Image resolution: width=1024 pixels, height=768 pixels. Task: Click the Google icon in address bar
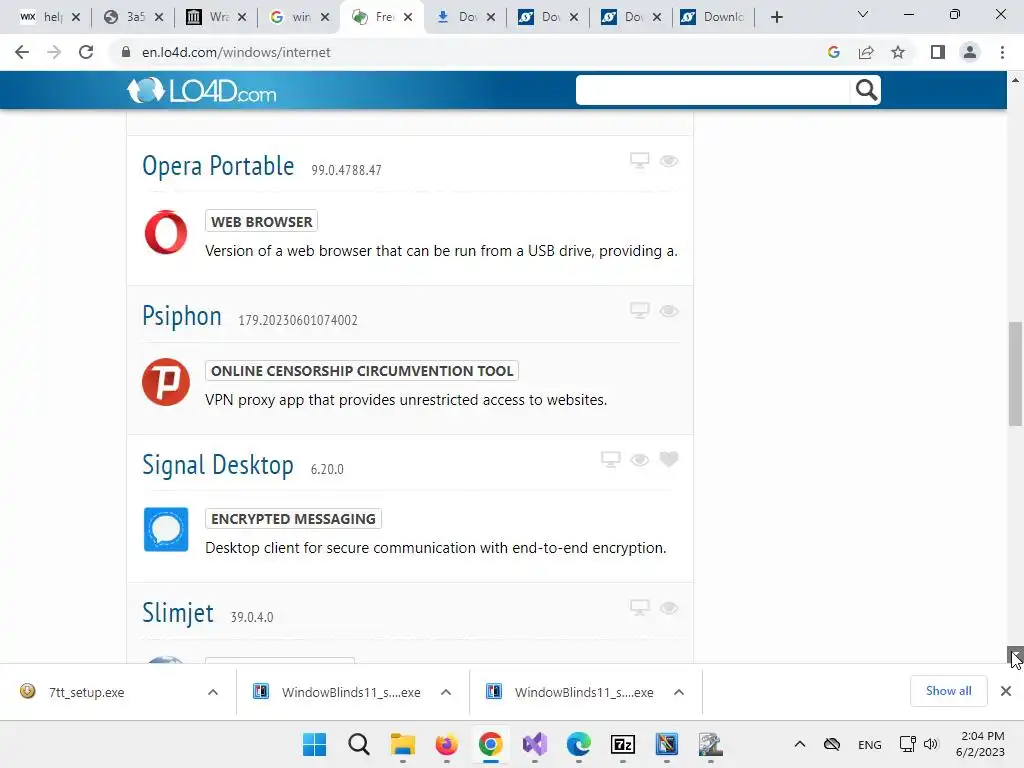833,52
